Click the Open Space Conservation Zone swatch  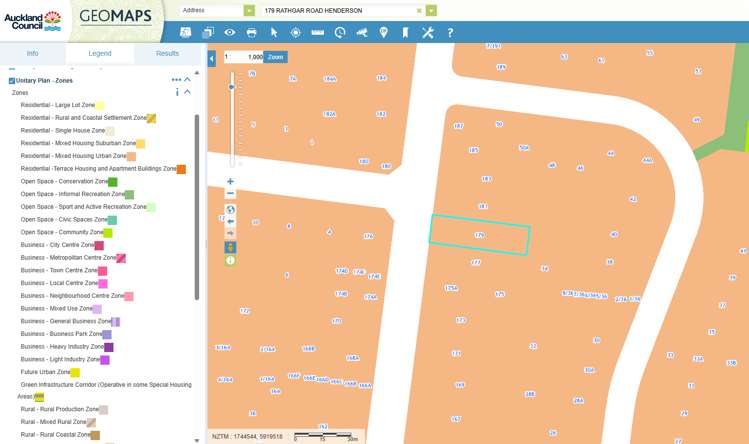coord(113,182)
